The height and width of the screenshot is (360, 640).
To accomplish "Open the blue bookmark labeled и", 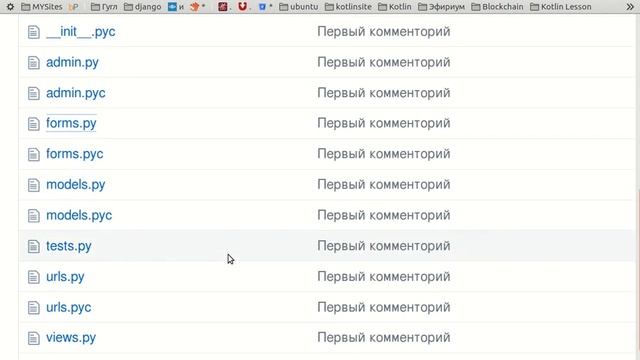I will coord(176,7).
